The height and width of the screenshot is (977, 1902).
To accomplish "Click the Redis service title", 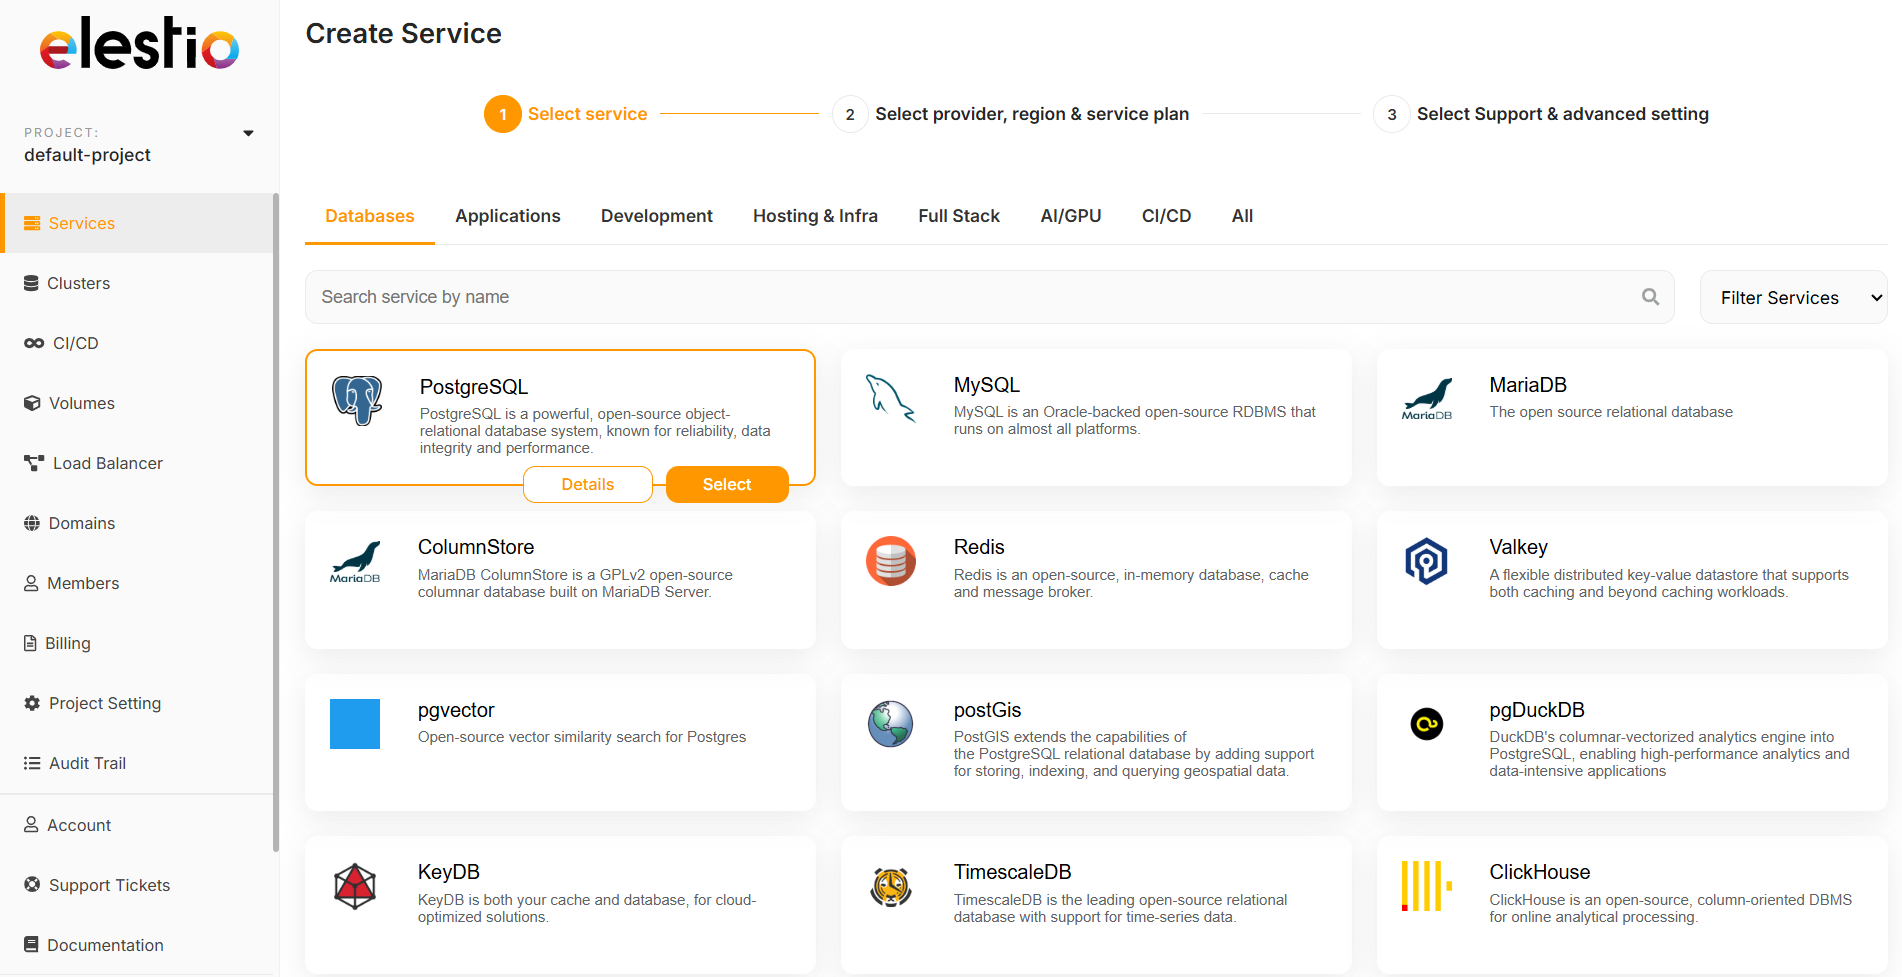I will [979, 547].
